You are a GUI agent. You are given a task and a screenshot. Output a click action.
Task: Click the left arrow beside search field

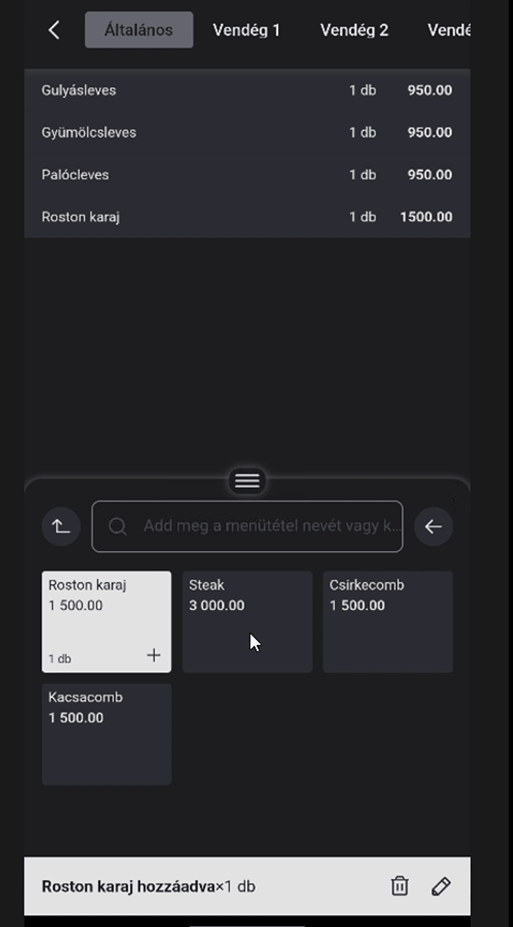[x=433, y=526]
